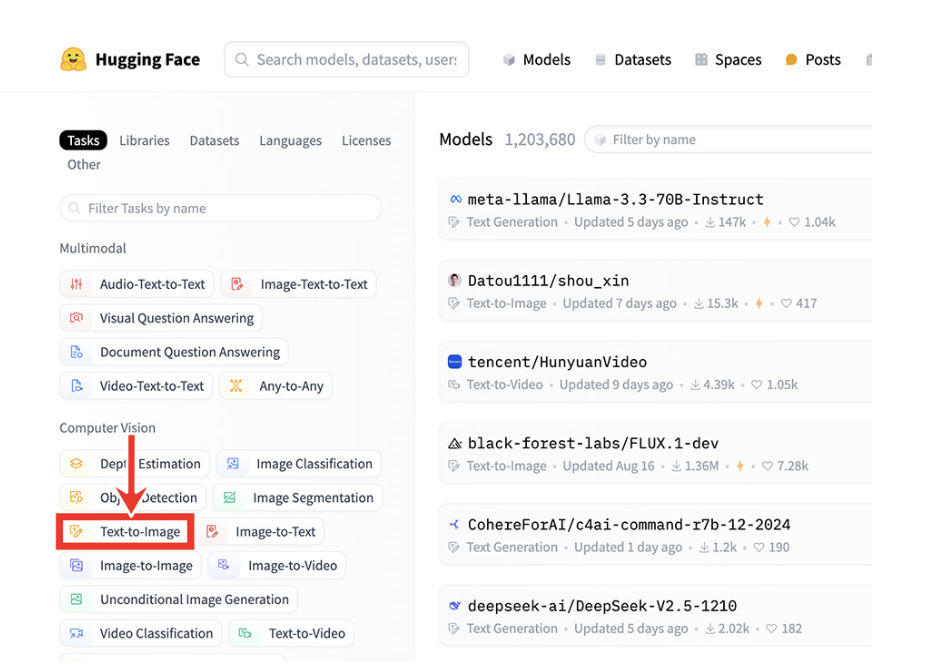Click the Image-Text-to-Text task icon
The image size is (938, 664).
point(237,284)
